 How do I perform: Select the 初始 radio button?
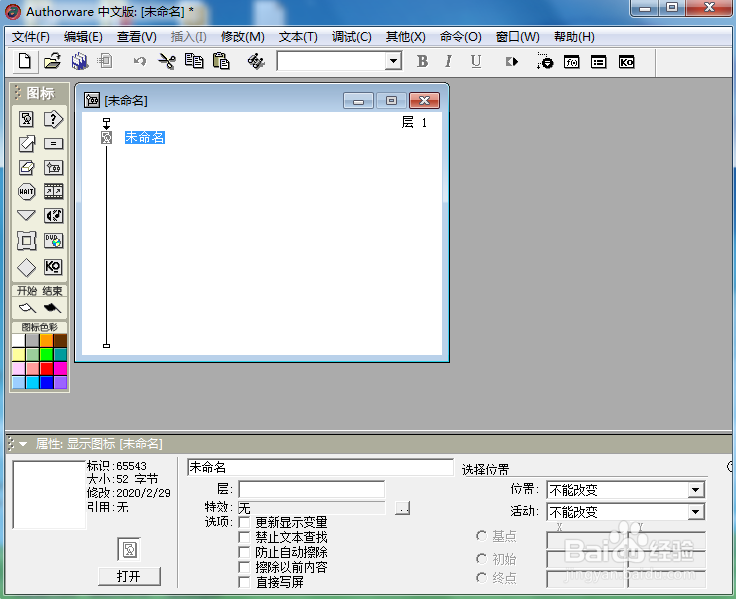pos(481,559)
